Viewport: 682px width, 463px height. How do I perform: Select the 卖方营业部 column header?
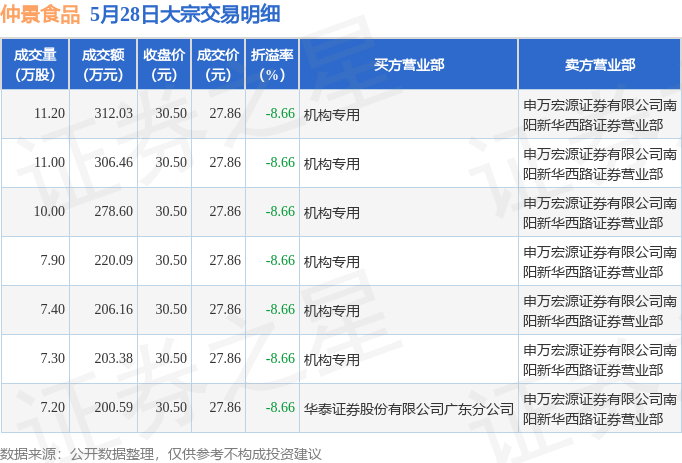click(x=599, y=64)
